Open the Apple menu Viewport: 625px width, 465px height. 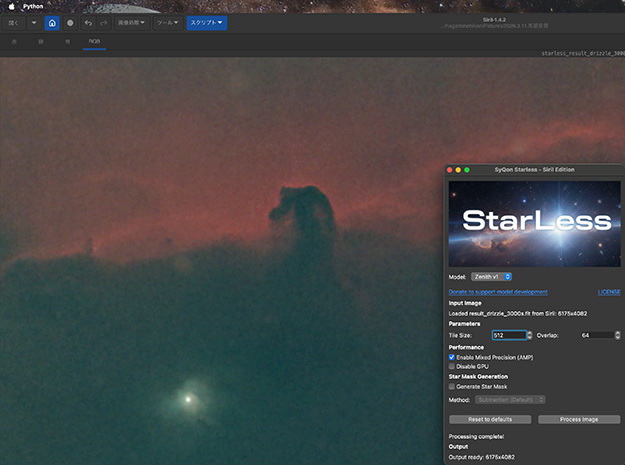click(x=13, y=5)
